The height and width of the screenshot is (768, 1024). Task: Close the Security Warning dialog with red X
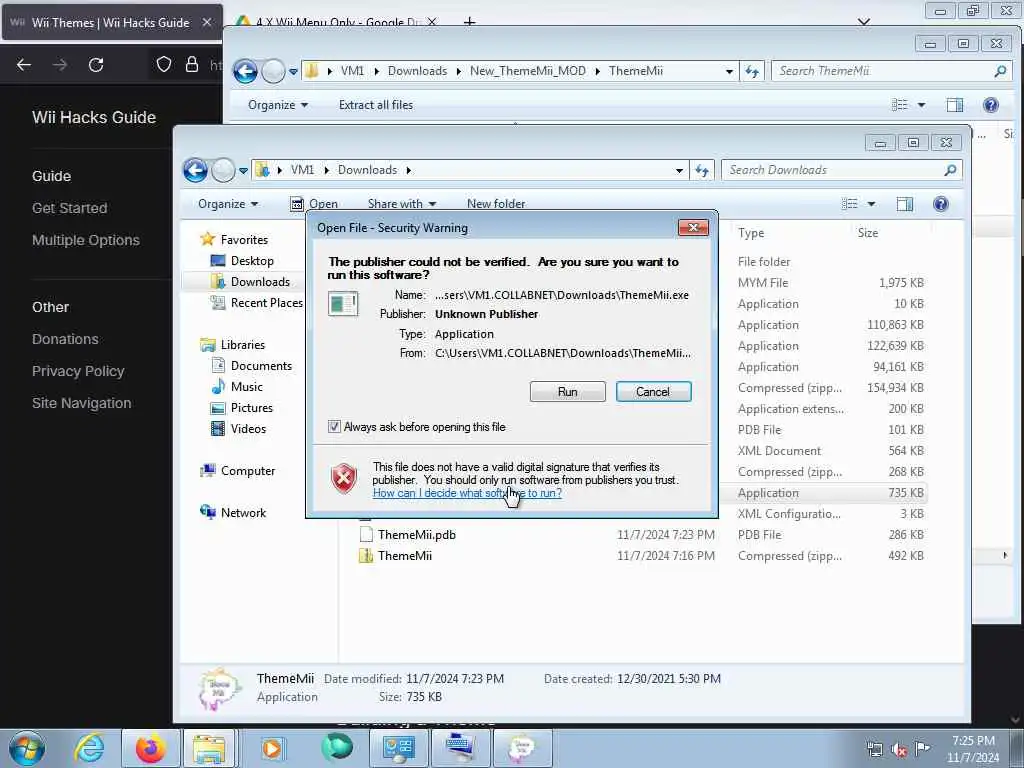pos(694,227)
